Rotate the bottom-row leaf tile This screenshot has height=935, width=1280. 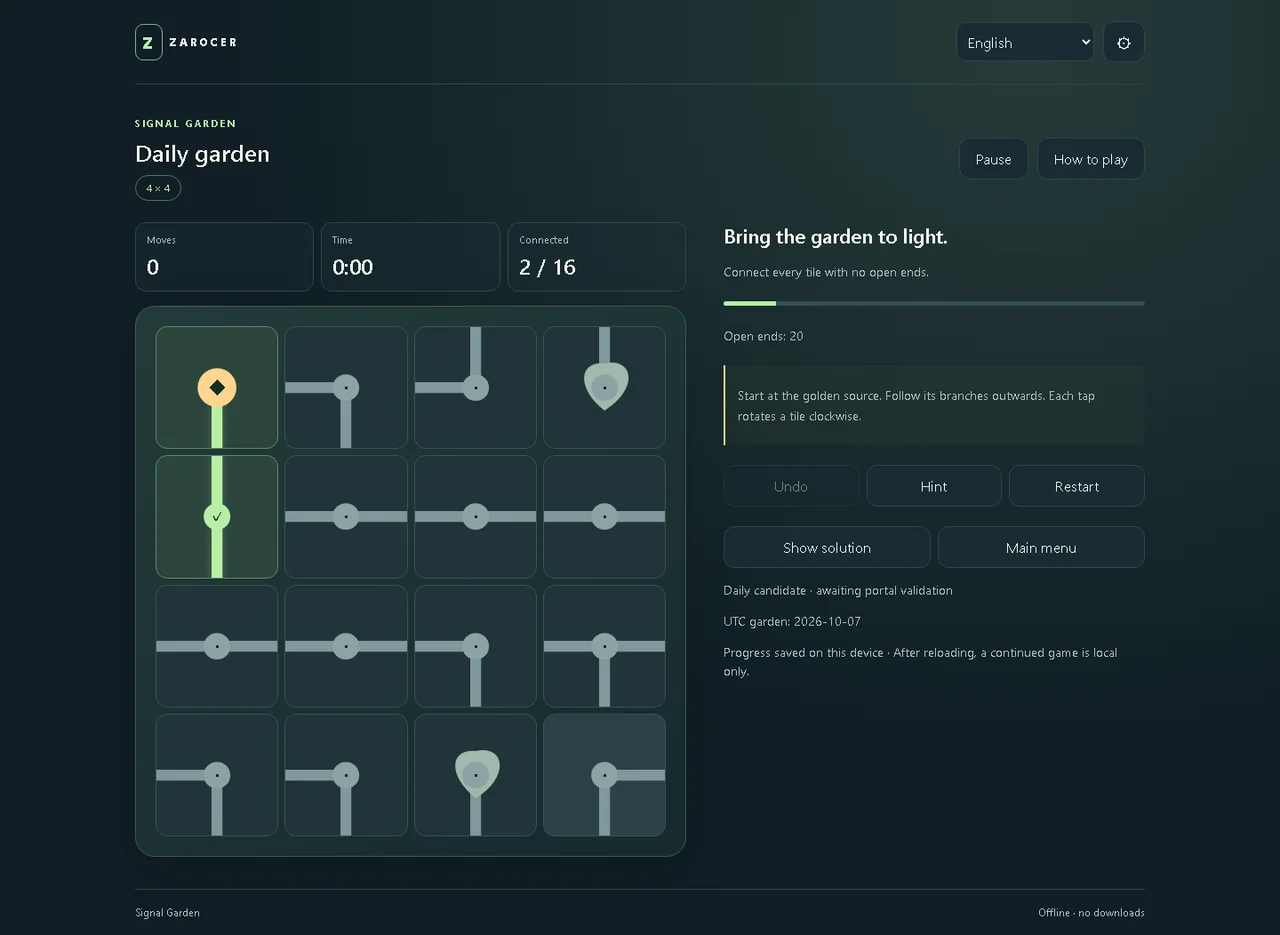475,775
